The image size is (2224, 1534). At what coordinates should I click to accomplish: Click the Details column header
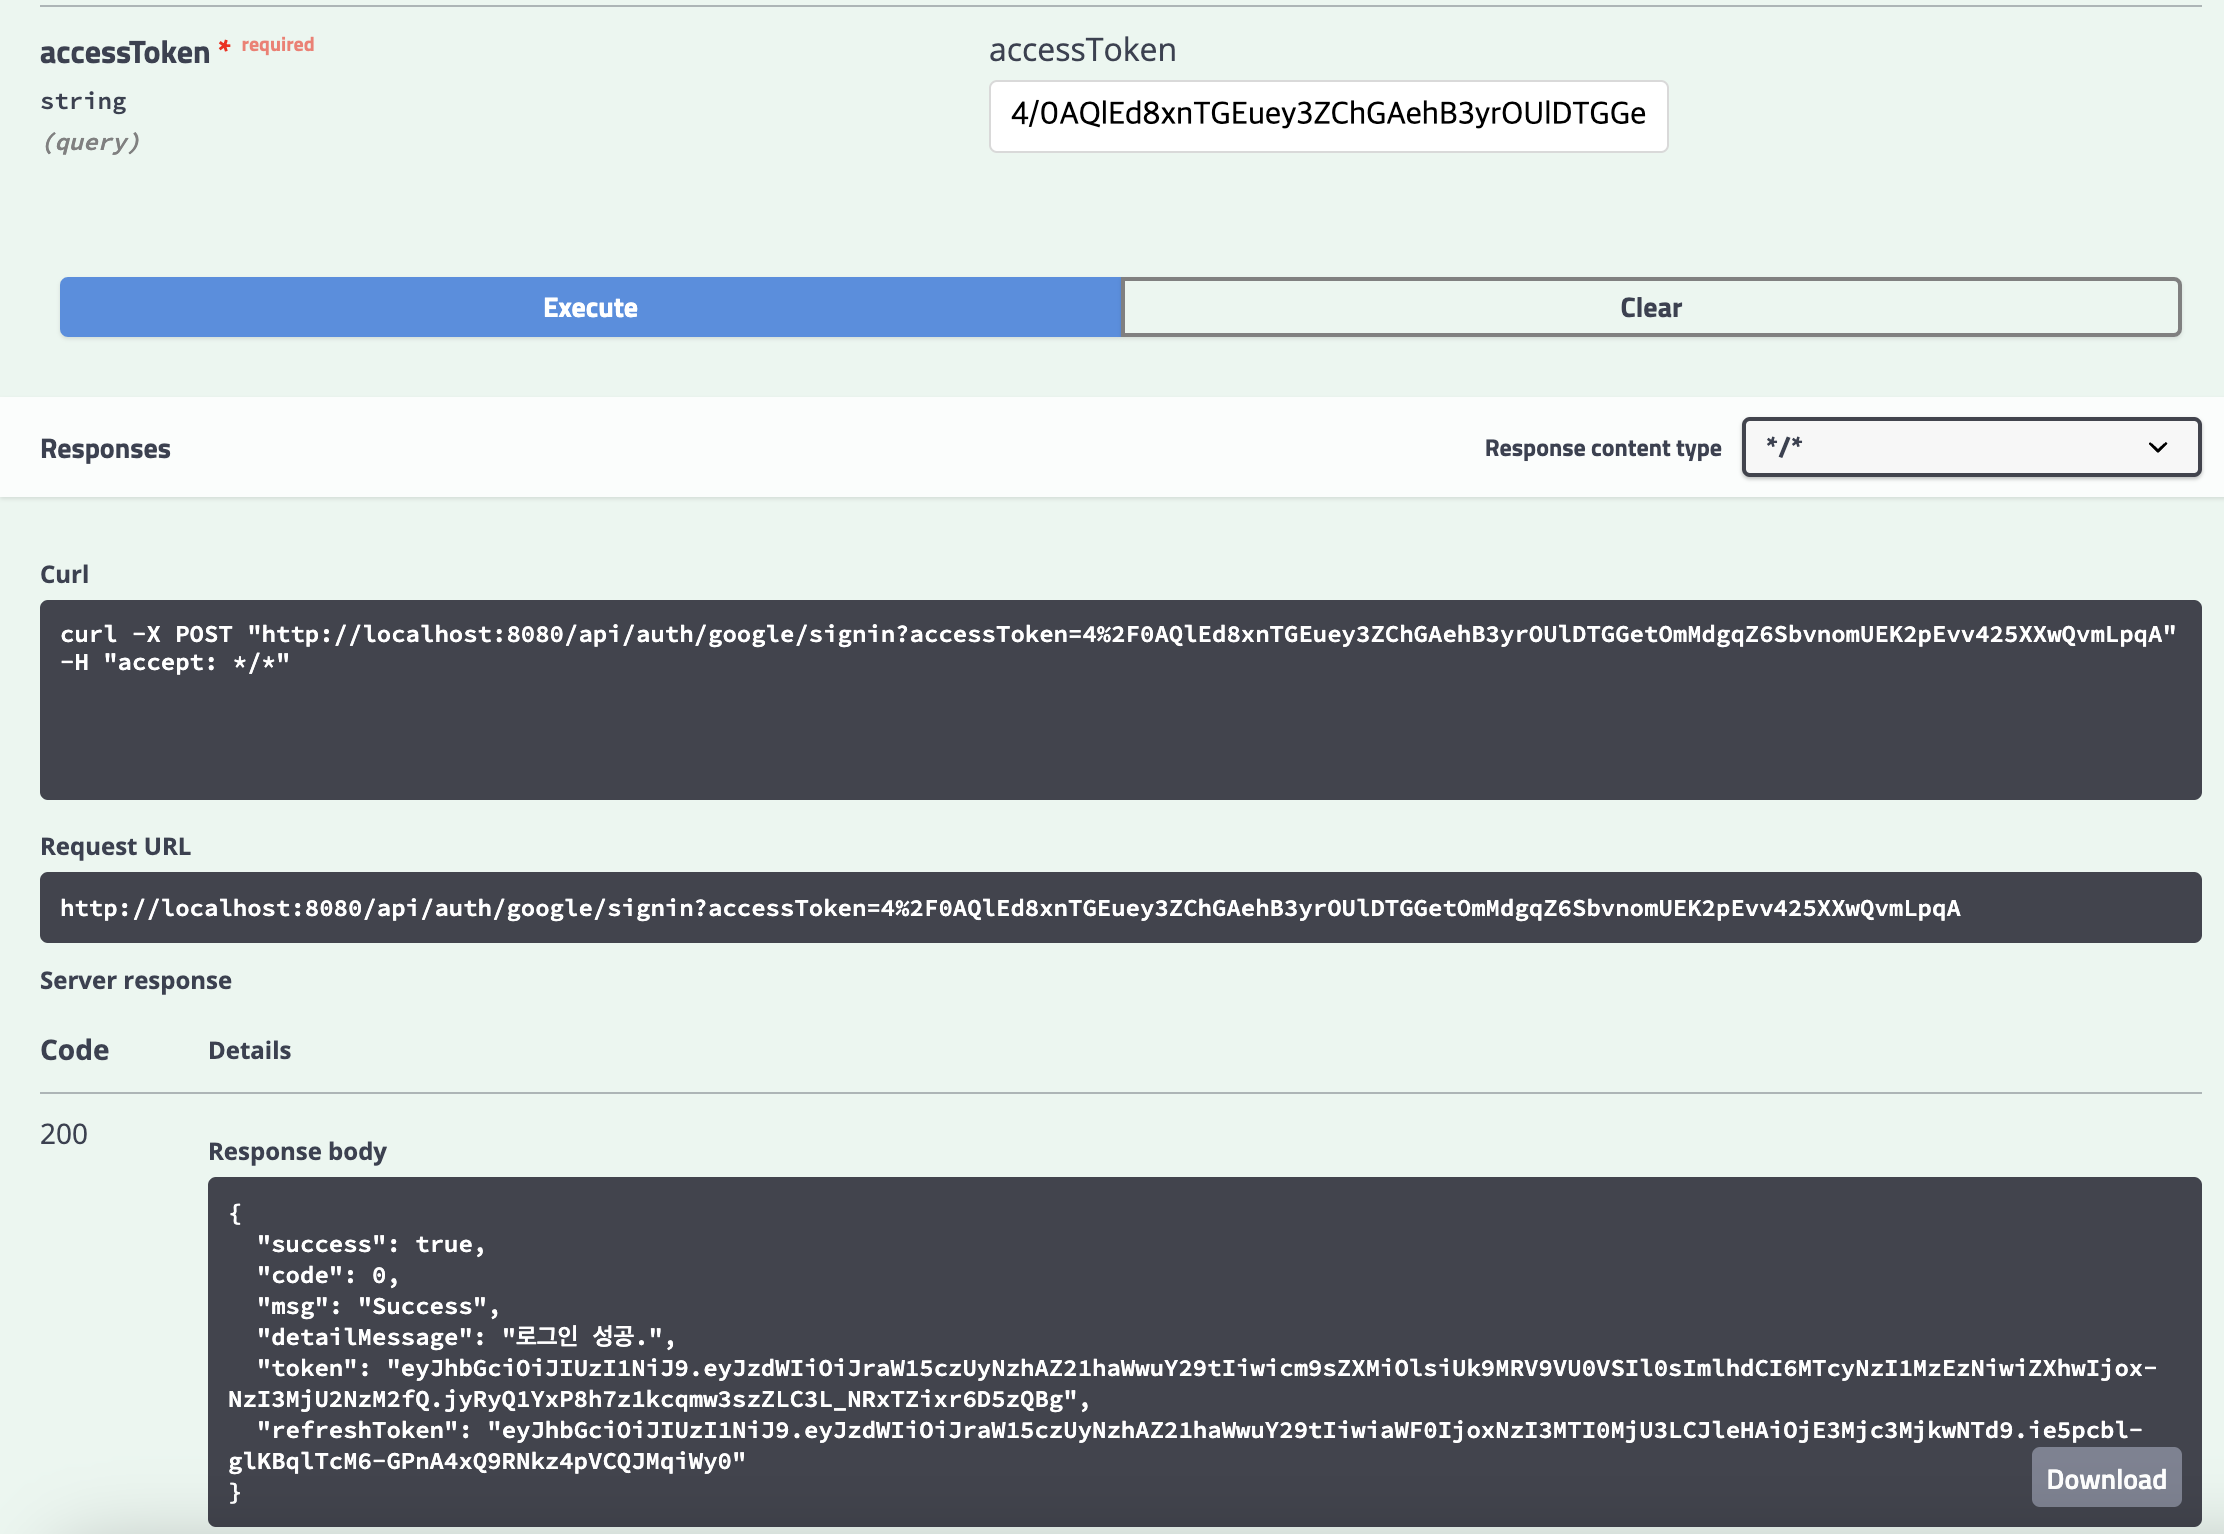(x=250, y=1050)
